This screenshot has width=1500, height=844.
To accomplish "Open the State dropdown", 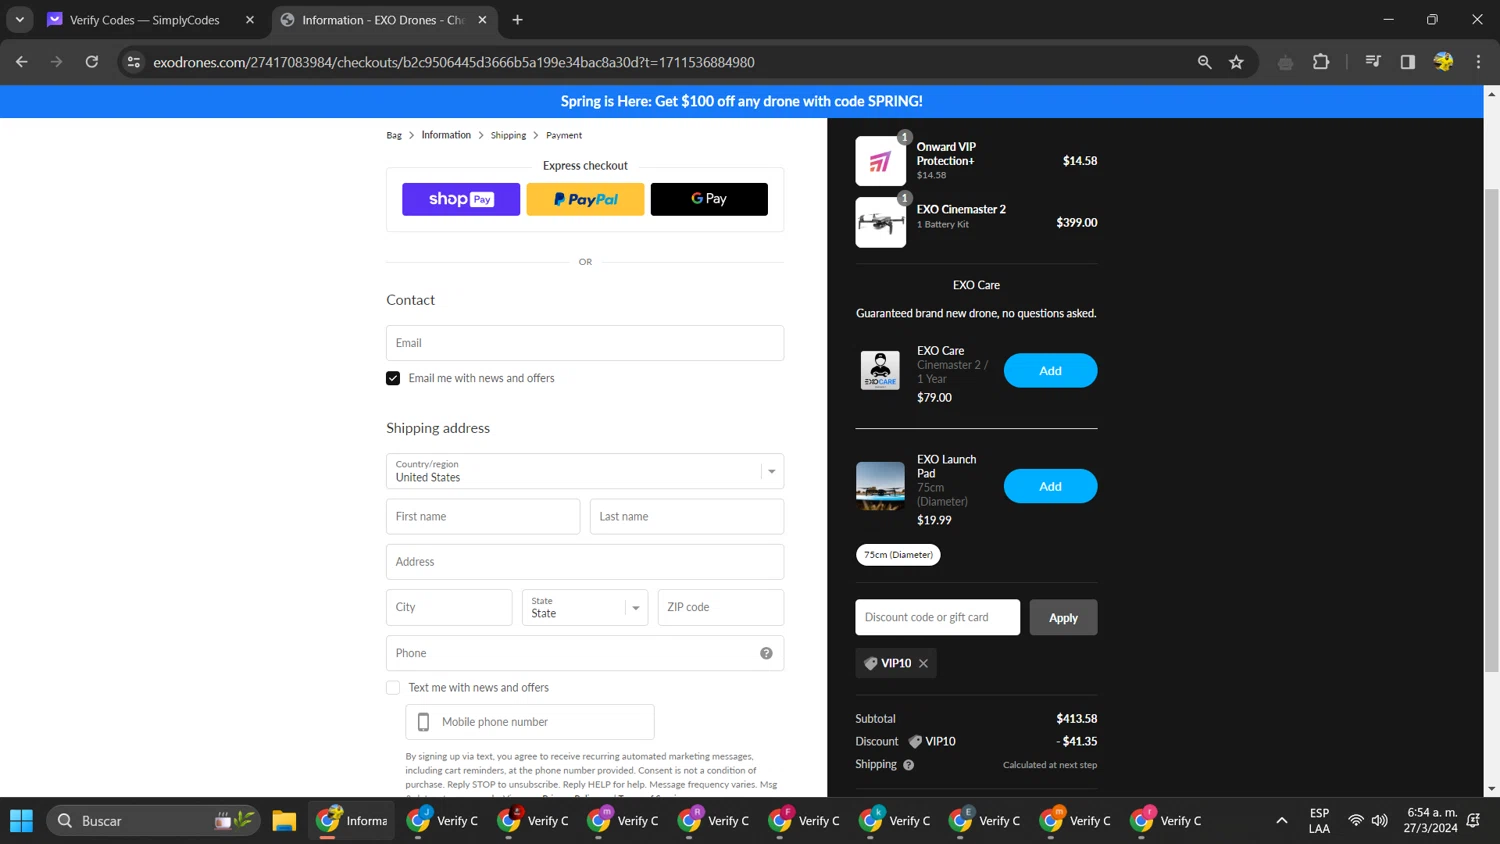I will 585,607.
